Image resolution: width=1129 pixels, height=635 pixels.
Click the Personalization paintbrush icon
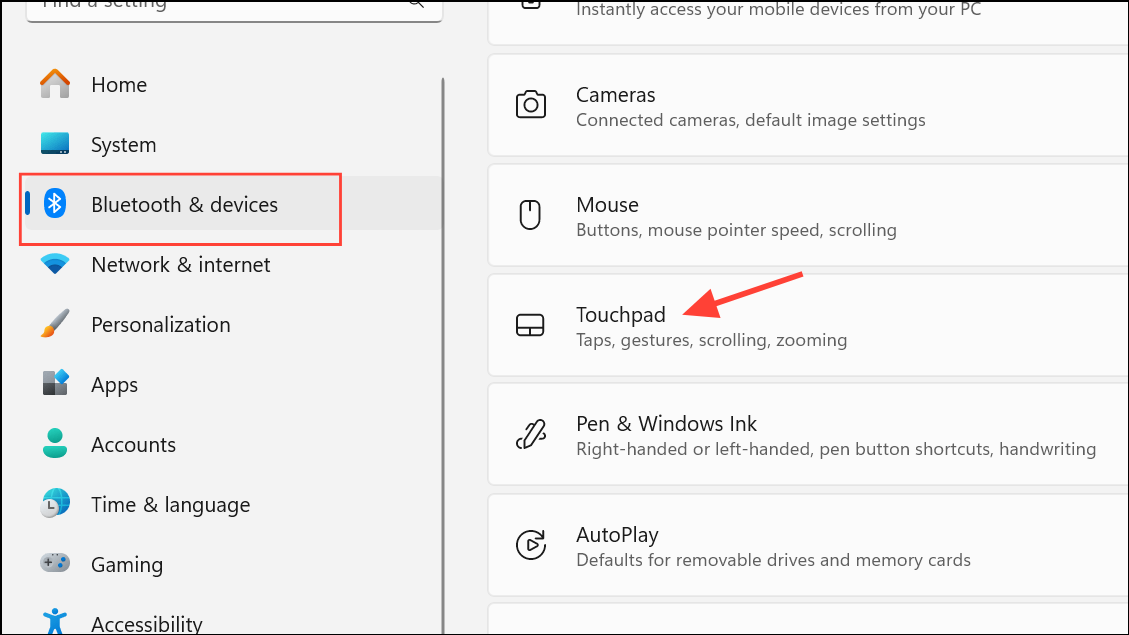point(55,324)
